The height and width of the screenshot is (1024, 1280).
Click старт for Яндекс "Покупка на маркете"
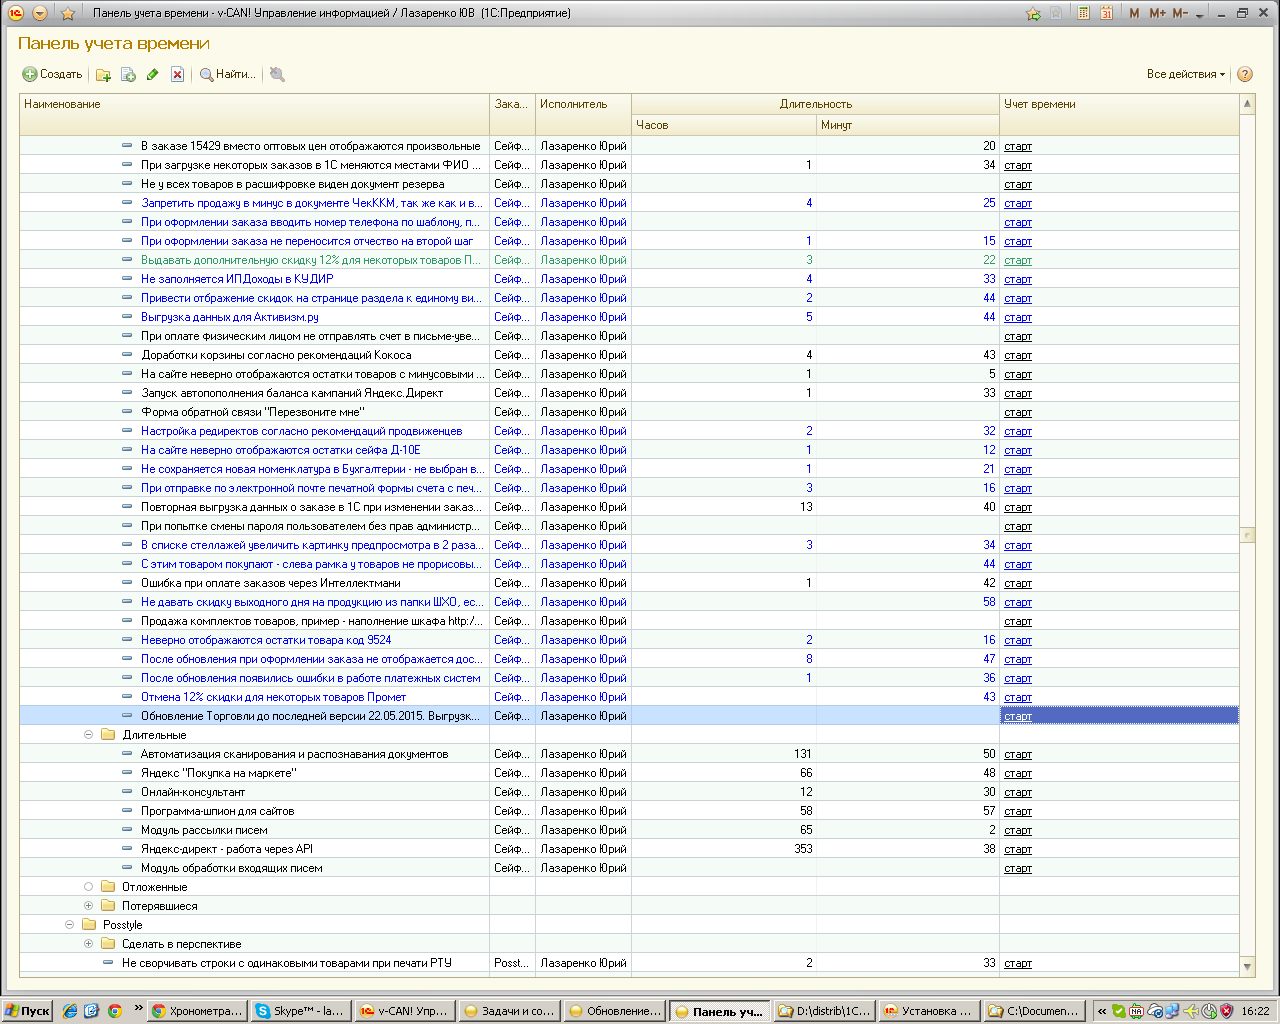click(x=1018, y=773)
